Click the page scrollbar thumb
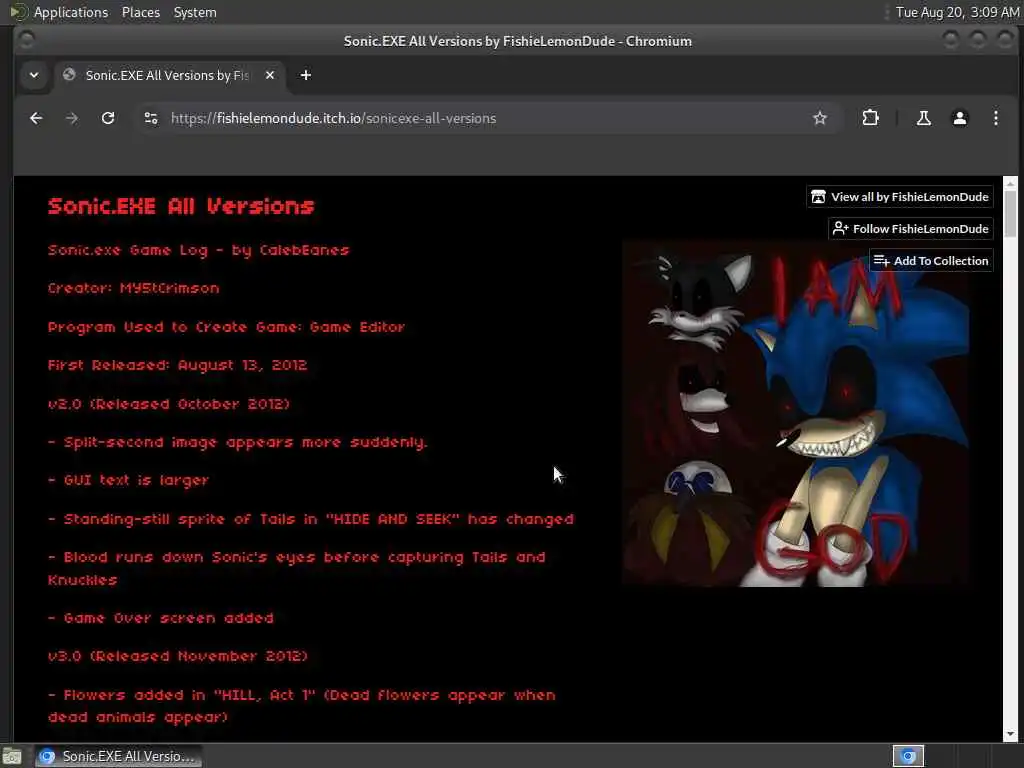Viewport: 1024px width, 768px height. 1010,214
